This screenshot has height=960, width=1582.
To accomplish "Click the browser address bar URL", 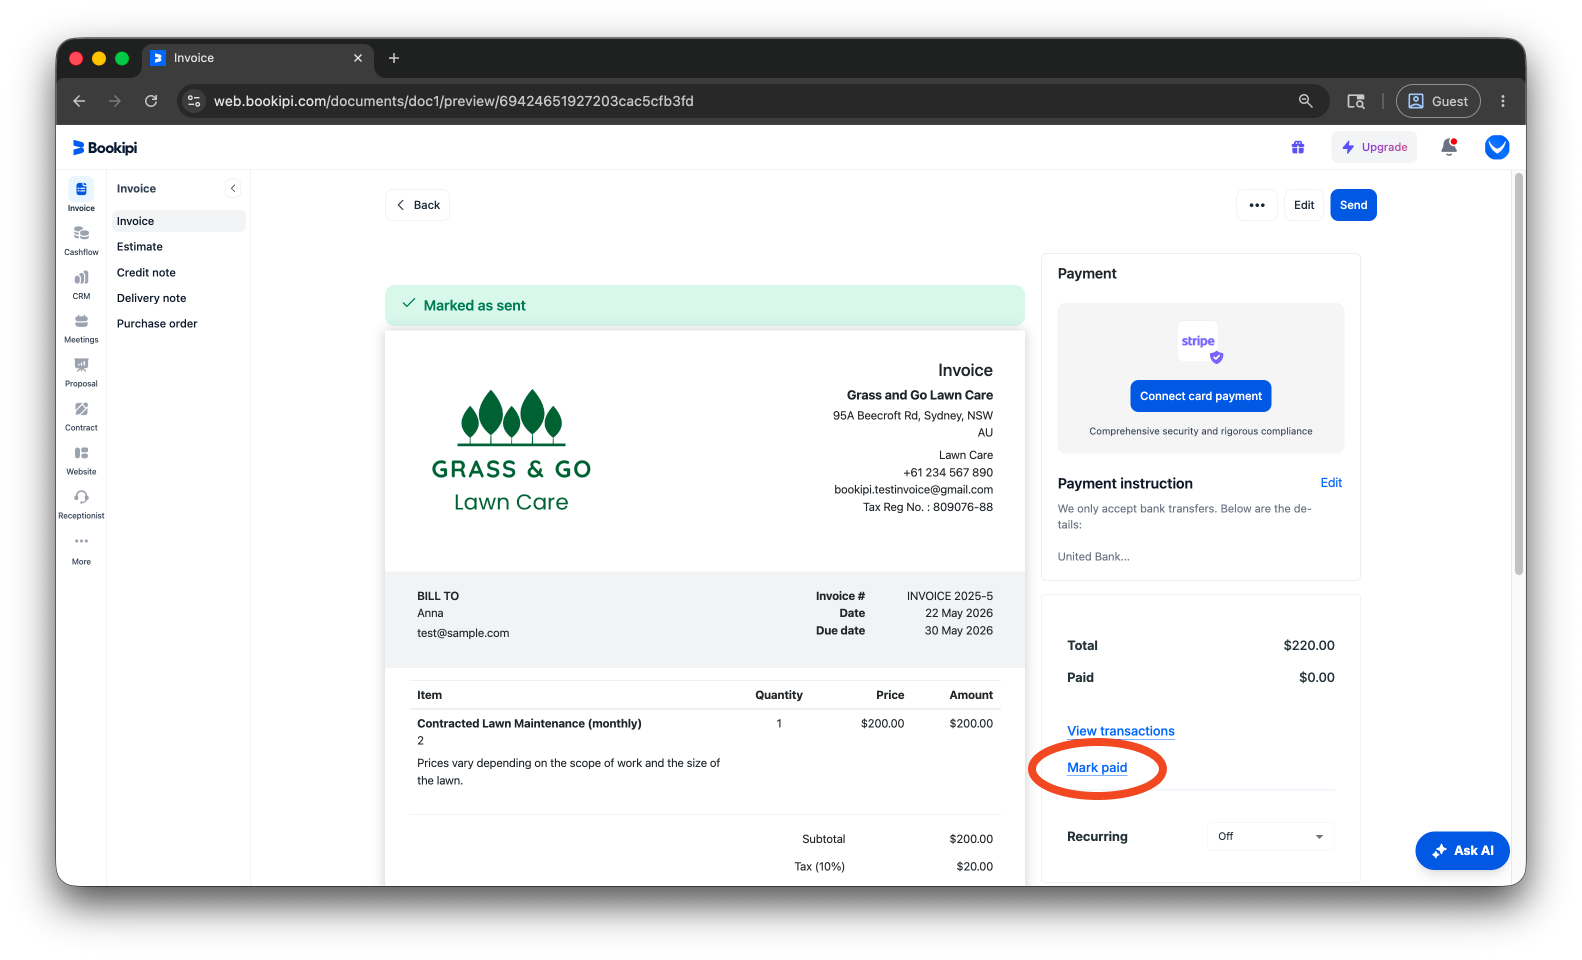I will click(453, 101).
